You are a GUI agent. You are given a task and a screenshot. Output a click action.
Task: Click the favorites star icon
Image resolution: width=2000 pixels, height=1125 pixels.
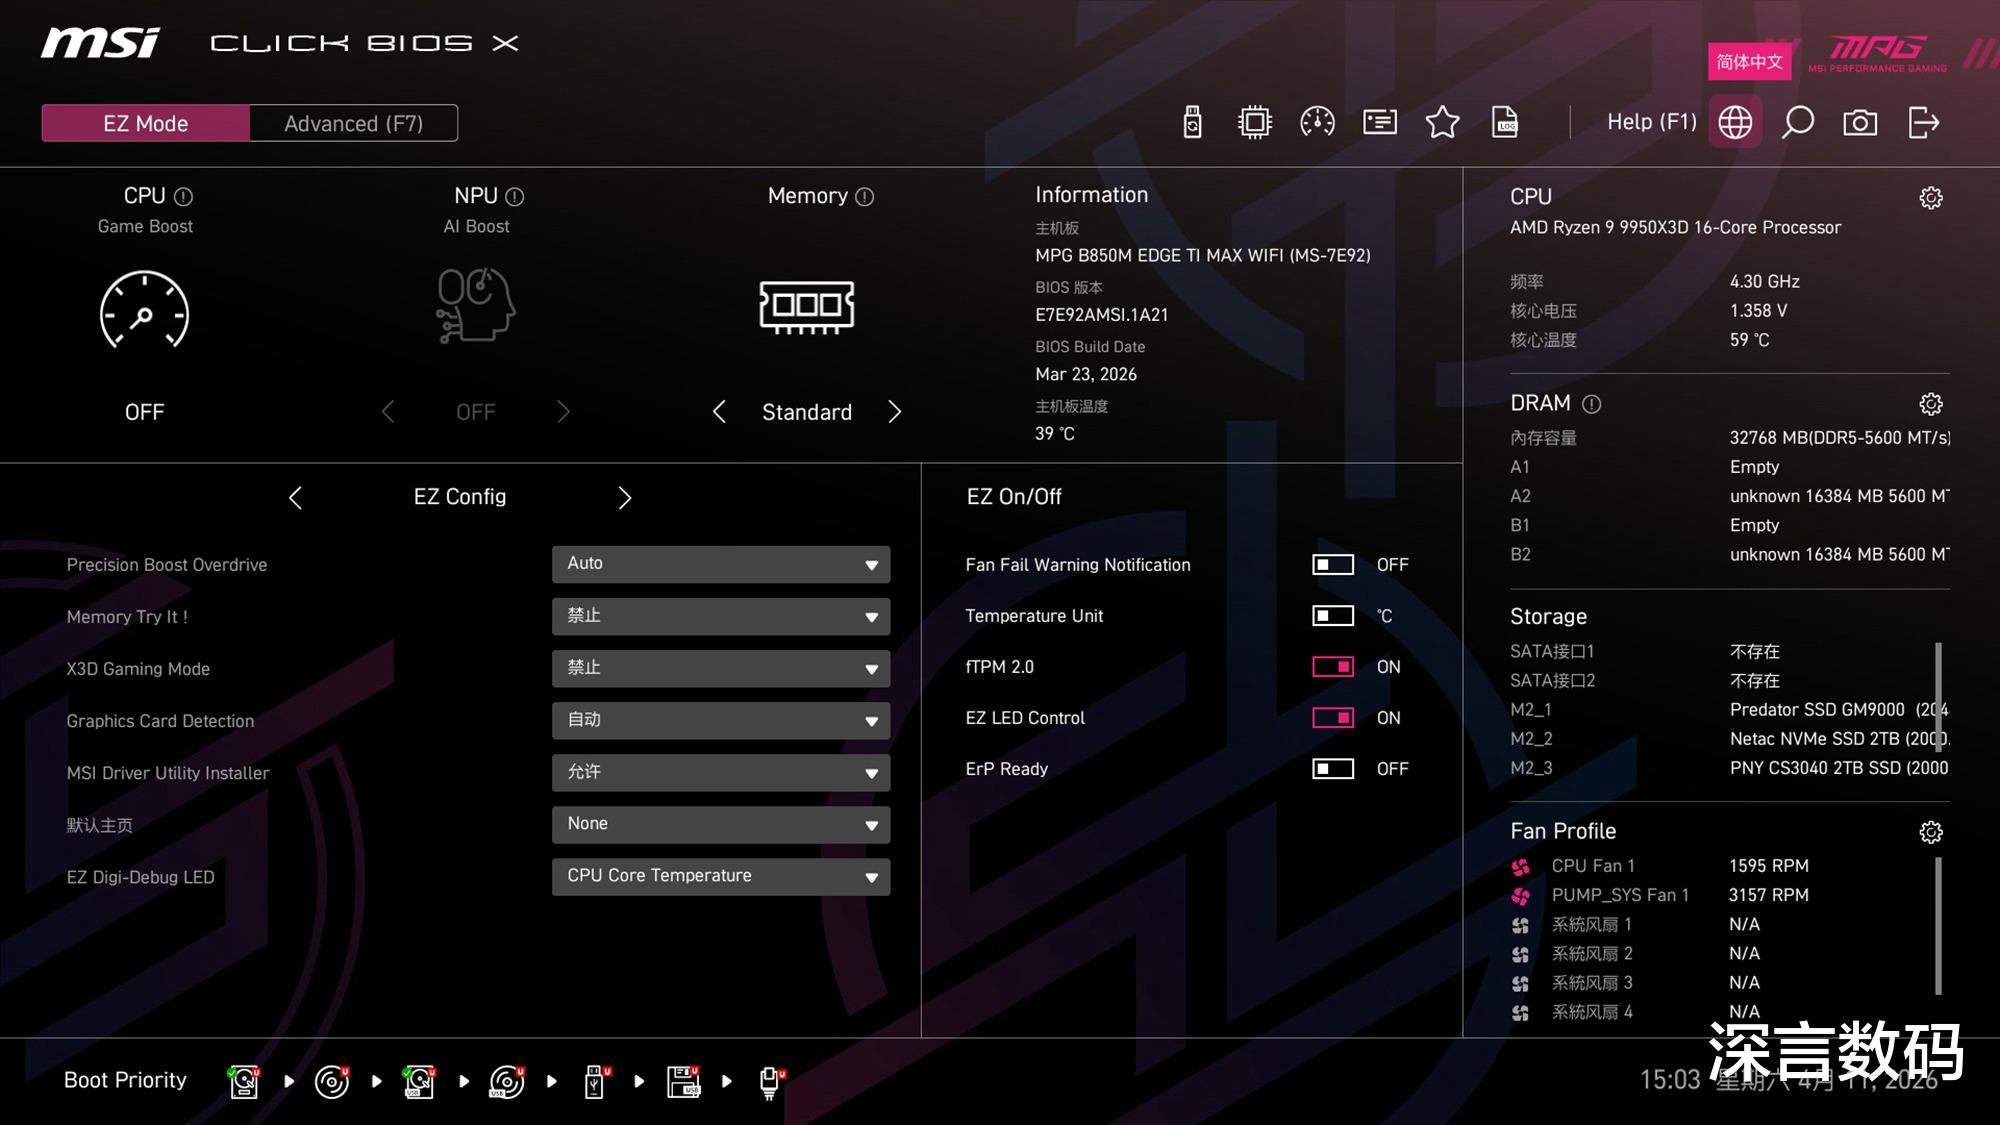point(1442,123)
